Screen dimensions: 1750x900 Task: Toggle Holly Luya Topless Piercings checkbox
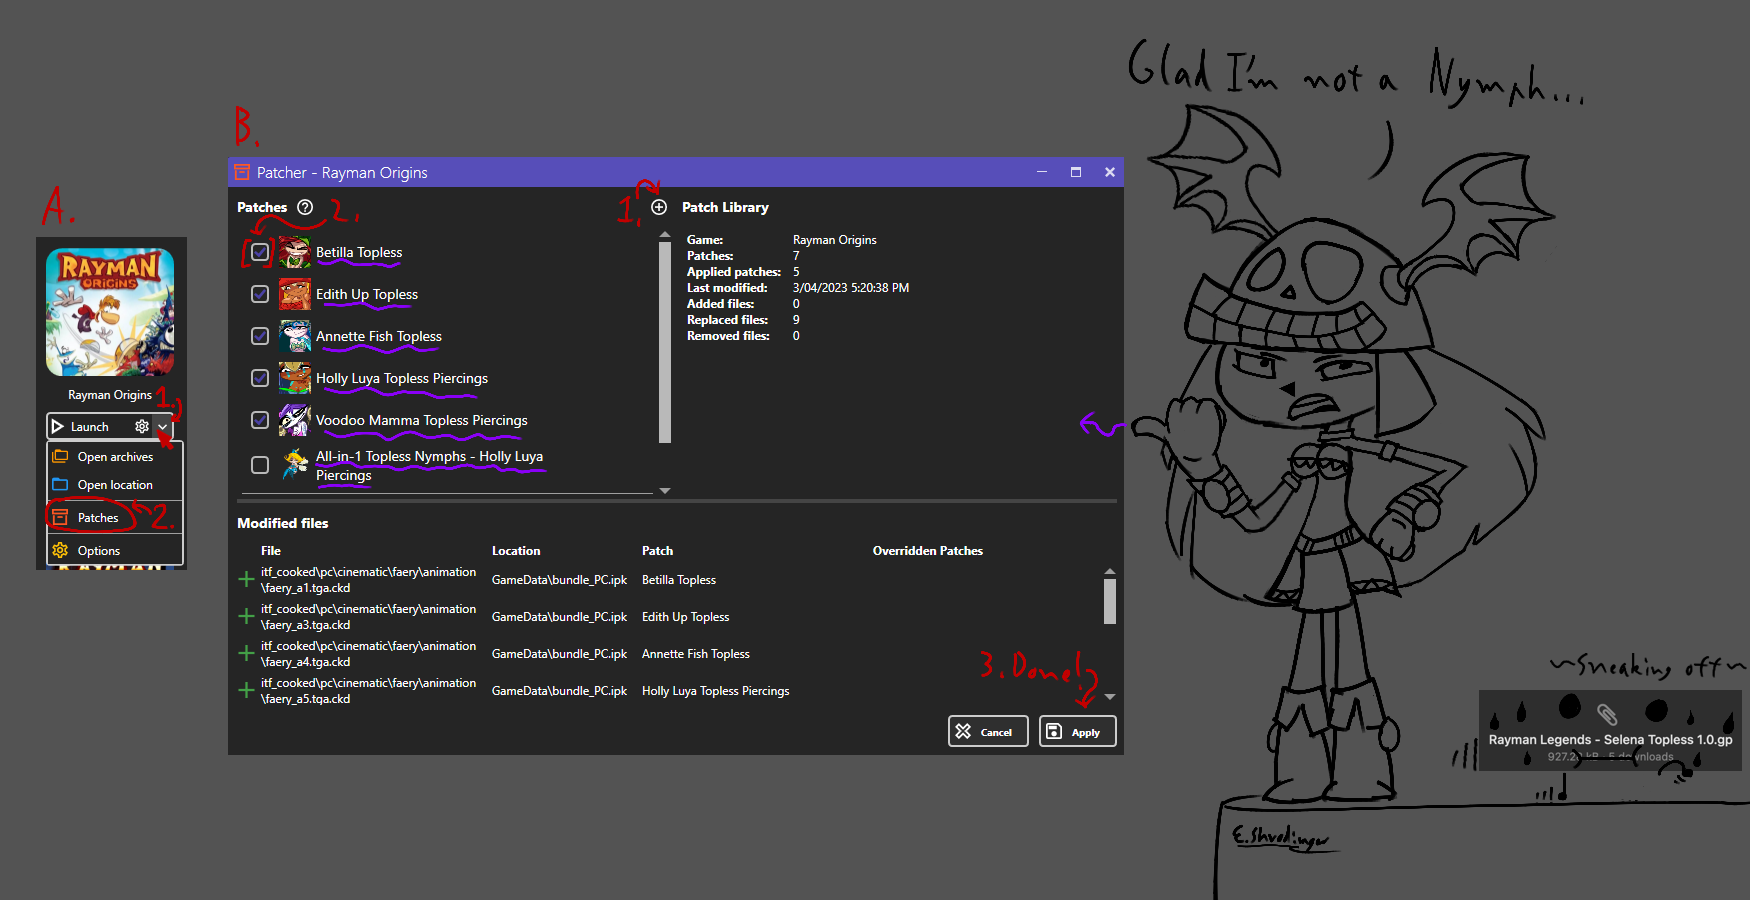click(x=260, y=378)
